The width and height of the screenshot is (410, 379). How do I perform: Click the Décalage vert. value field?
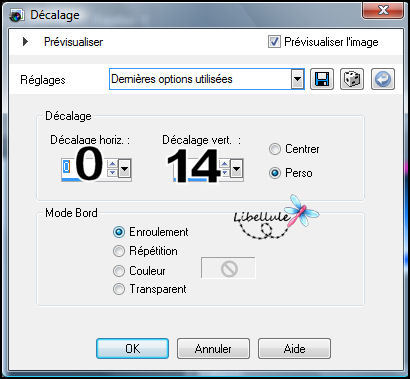pos(196,168)
